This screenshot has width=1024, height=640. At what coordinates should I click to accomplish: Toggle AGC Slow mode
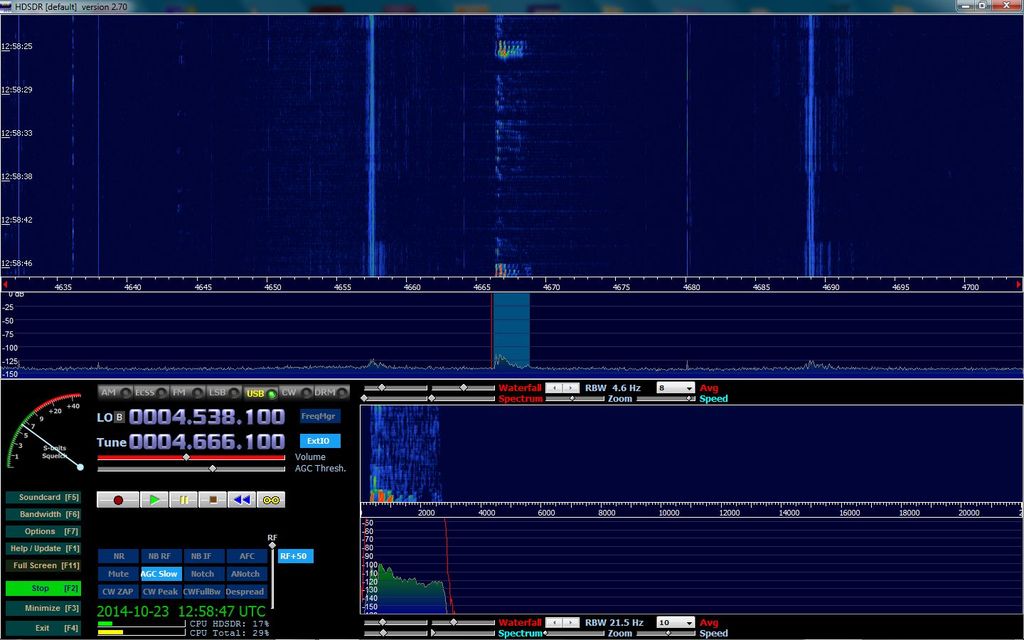160,573
